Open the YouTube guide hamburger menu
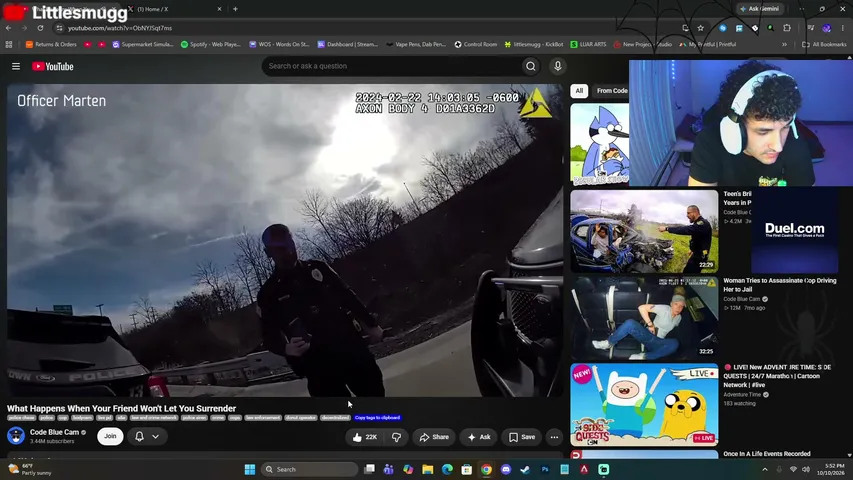853x480 pixels. (x=16, y=66)
